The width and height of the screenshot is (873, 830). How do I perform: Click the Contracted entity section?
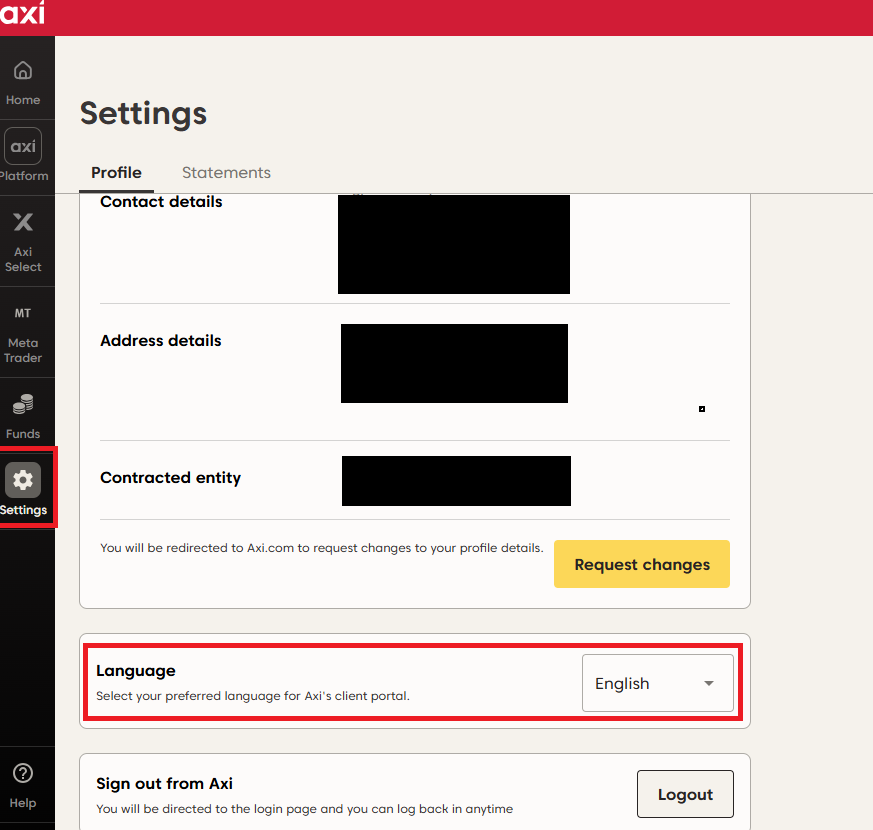click(x=170, y=478)
